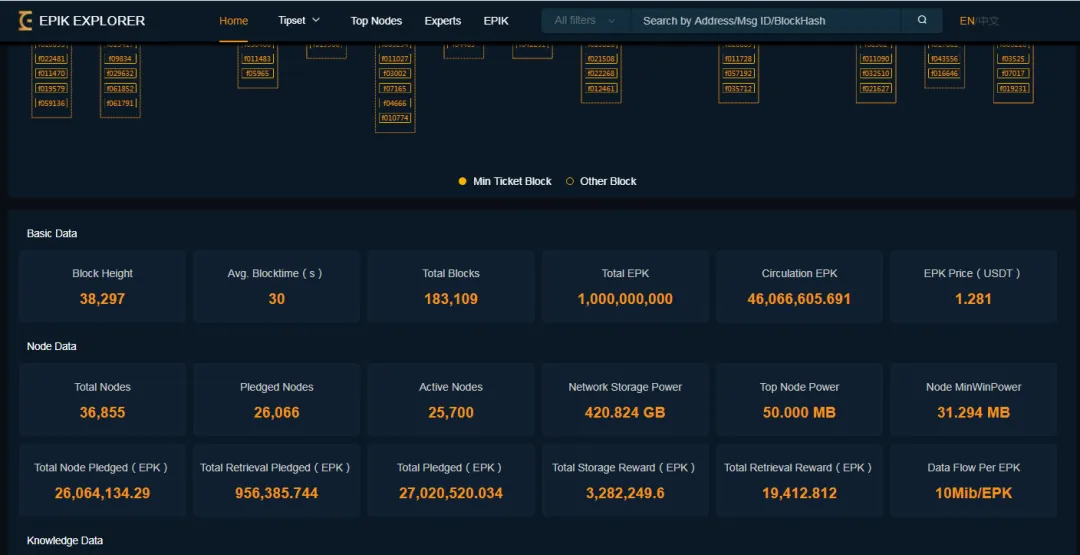Click Total Retrieval Reward value 19,412.812

(799, 493)
